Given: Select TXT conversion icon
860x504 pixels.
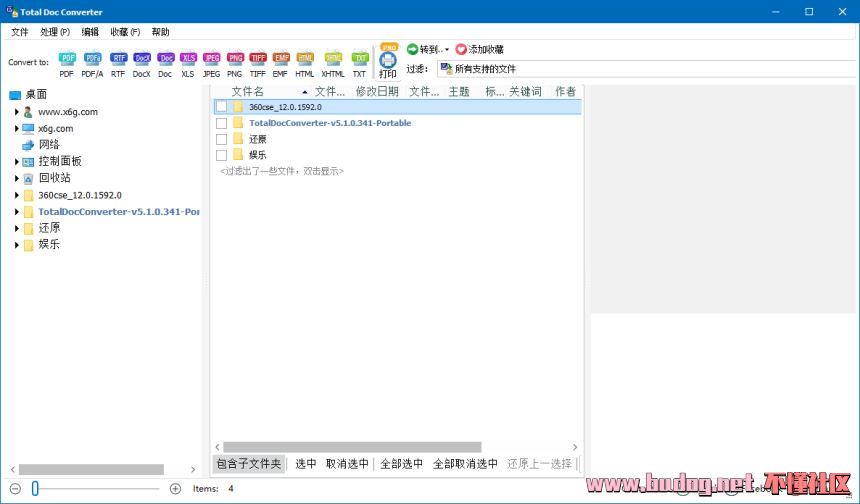Looking at the screenshot, I should [x=359, y=59].
